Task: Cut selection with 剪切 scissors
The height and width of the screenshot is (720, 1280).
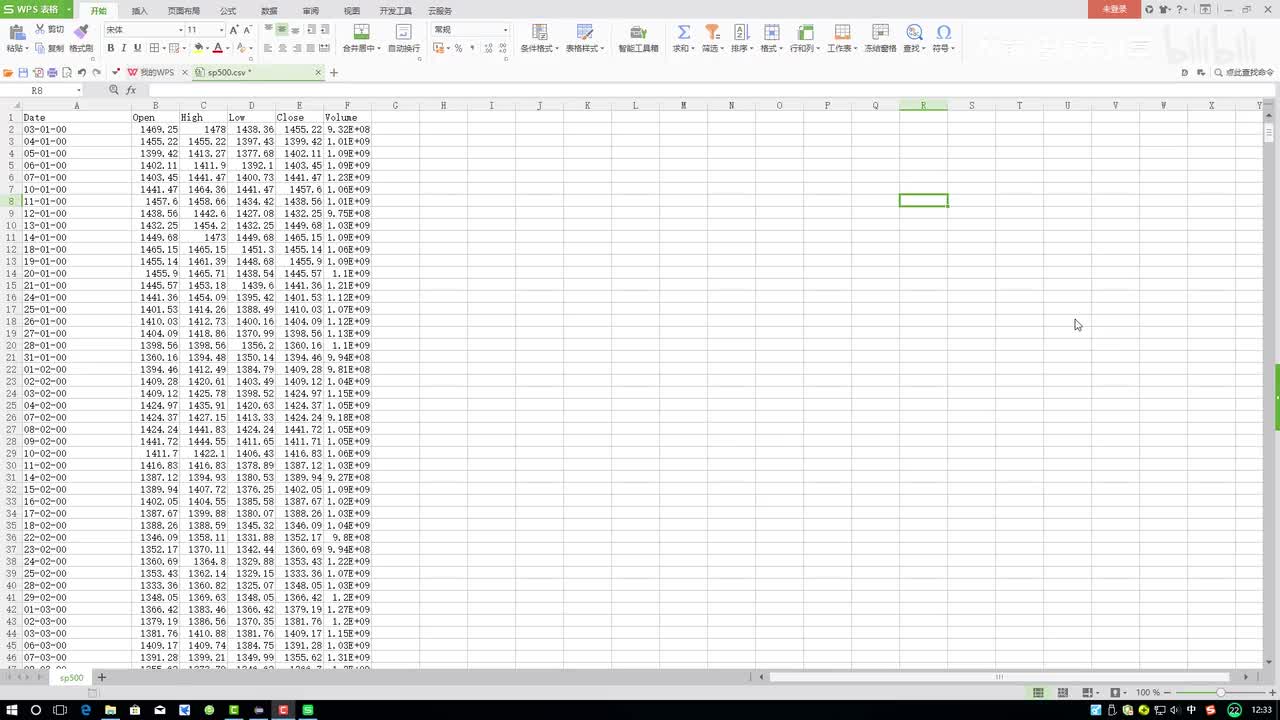Action: tap(50, 30)
